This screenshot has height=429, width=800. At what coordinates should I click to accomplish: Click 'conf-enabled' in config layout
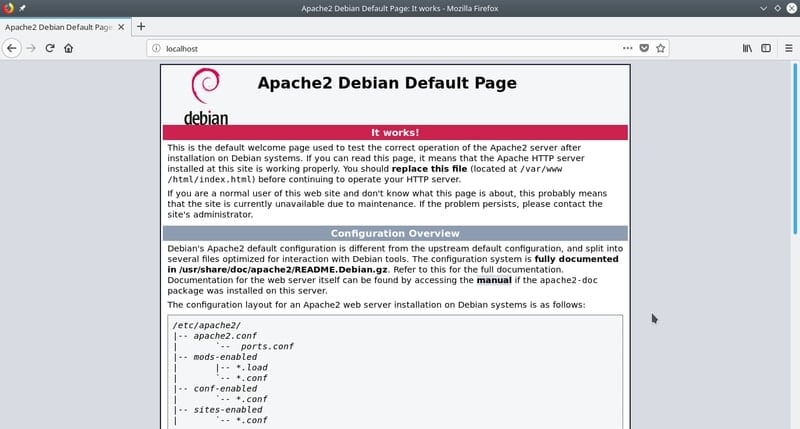coord(225,389)
